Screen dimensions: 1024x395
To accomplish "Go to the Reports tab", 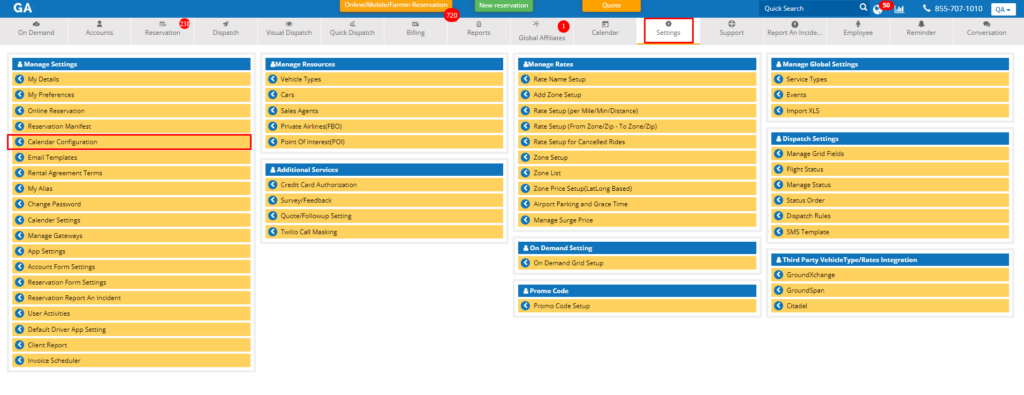I will (x=479, y=31).
